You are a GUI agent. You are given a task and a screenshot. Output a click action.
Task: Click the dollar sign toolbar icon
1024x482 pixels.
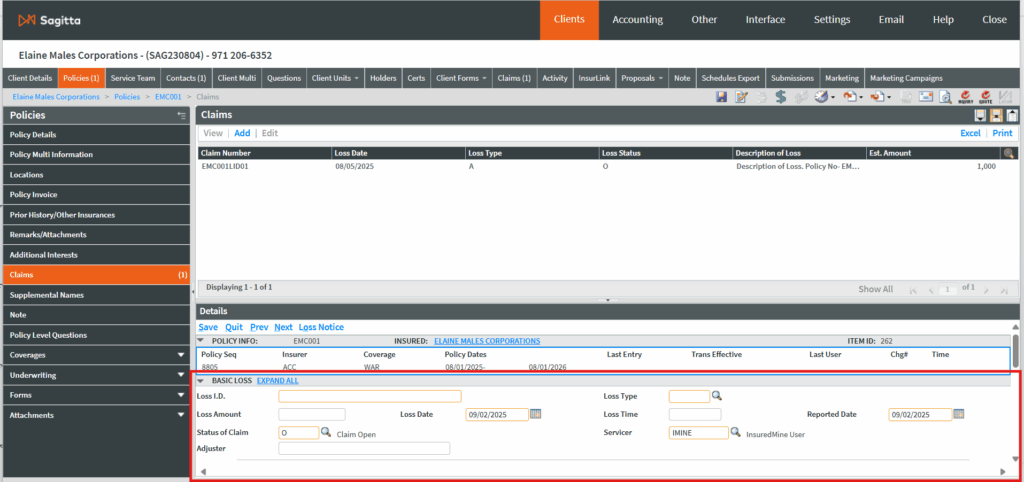coord(780,97)
